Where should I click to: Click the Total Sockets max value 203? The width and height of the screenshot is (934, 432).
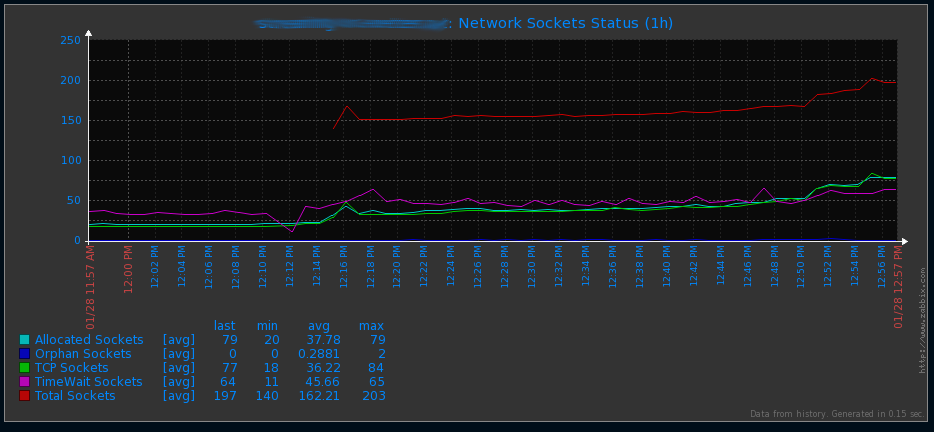tap(373, 396)
